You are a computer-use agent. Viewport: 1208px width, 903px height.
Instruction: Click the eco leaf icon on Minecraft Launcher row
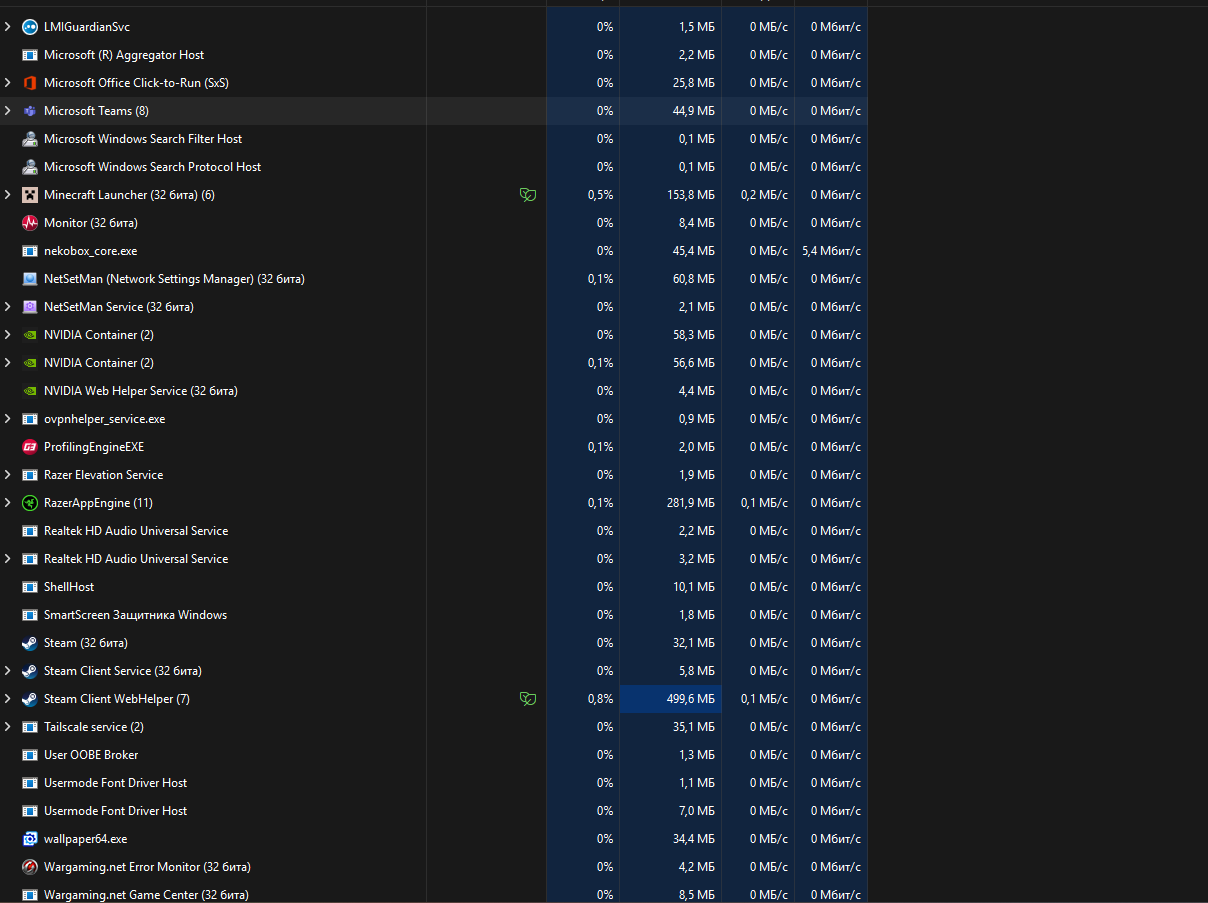527,195
